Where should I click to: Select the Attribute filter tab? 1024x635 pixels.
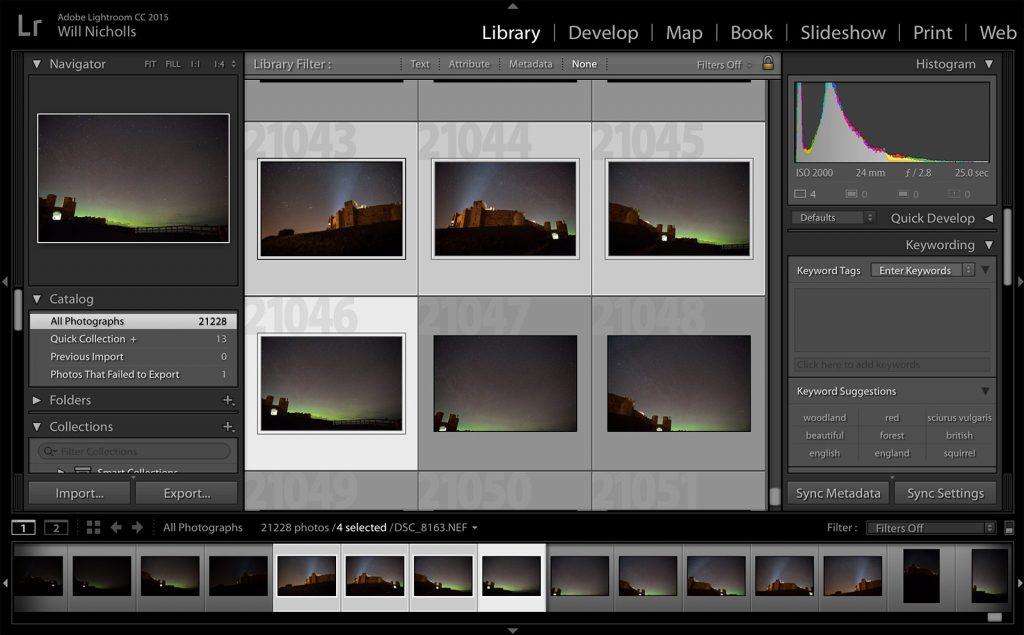[470, 63]
